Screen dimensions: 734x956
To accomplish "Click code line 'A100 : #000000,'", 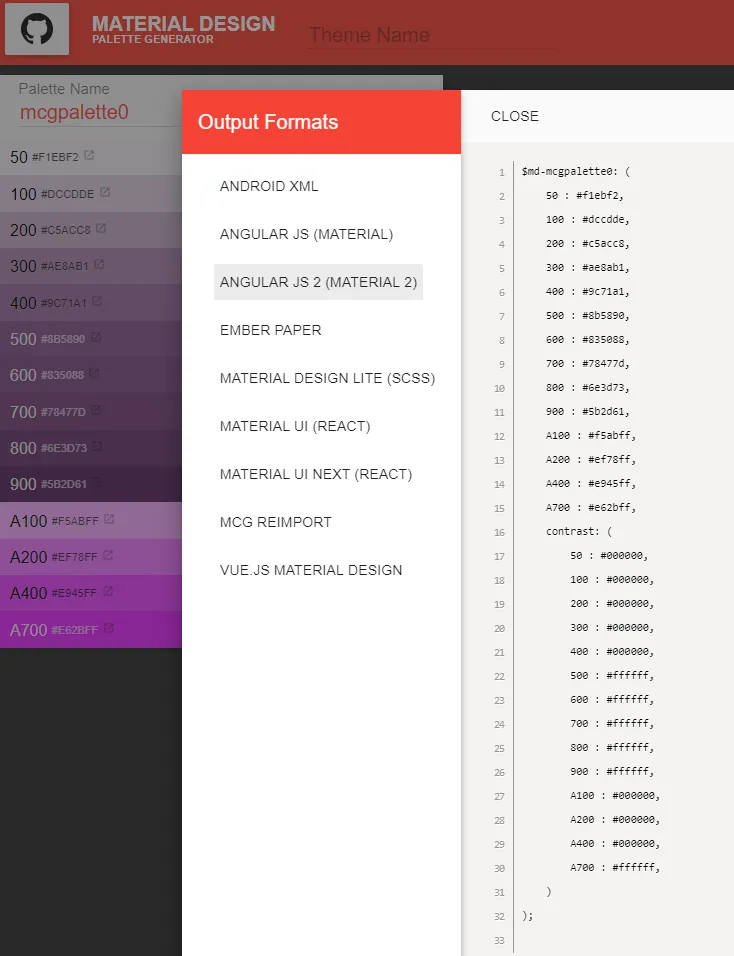I will [615, 796].
